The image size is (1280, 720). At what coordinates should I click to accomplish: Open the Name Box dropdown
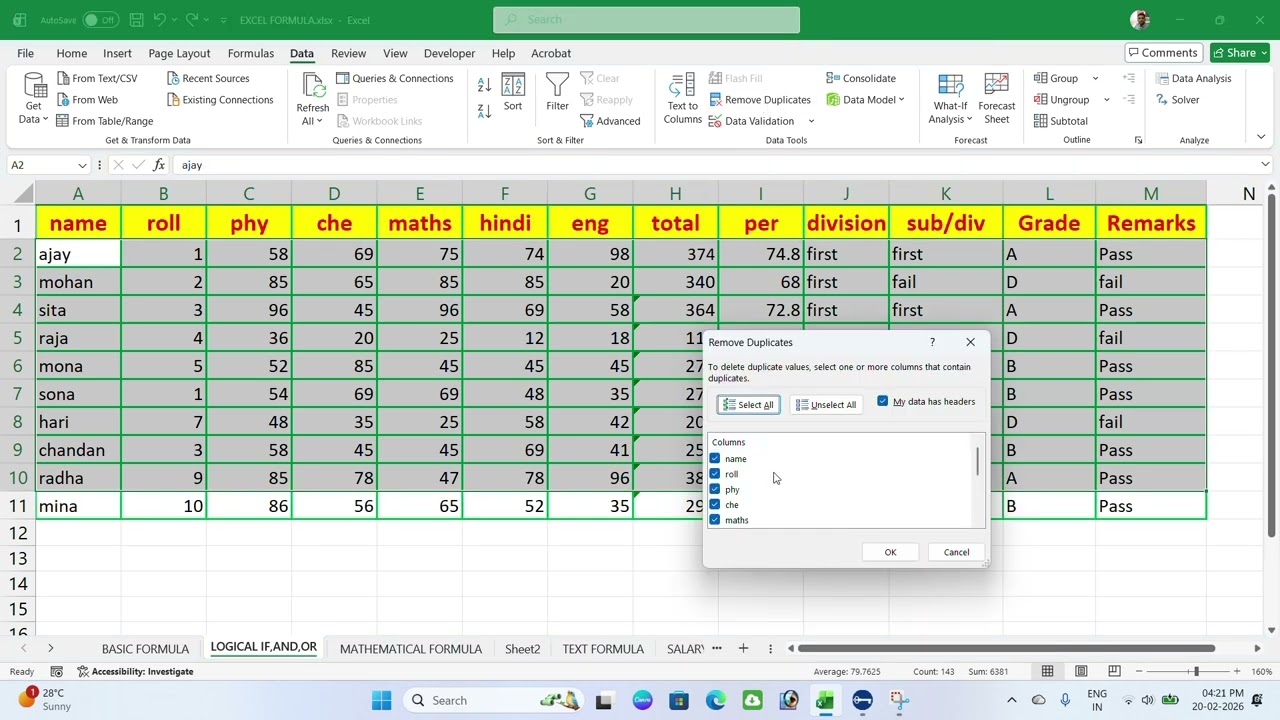(82, 165)
